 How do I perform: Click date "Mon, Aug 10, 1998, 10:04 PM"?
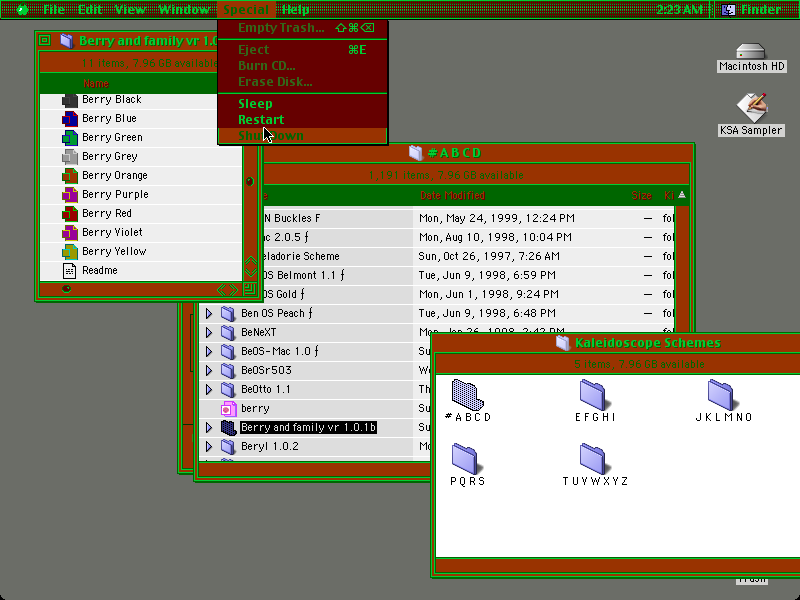point(495,237)
